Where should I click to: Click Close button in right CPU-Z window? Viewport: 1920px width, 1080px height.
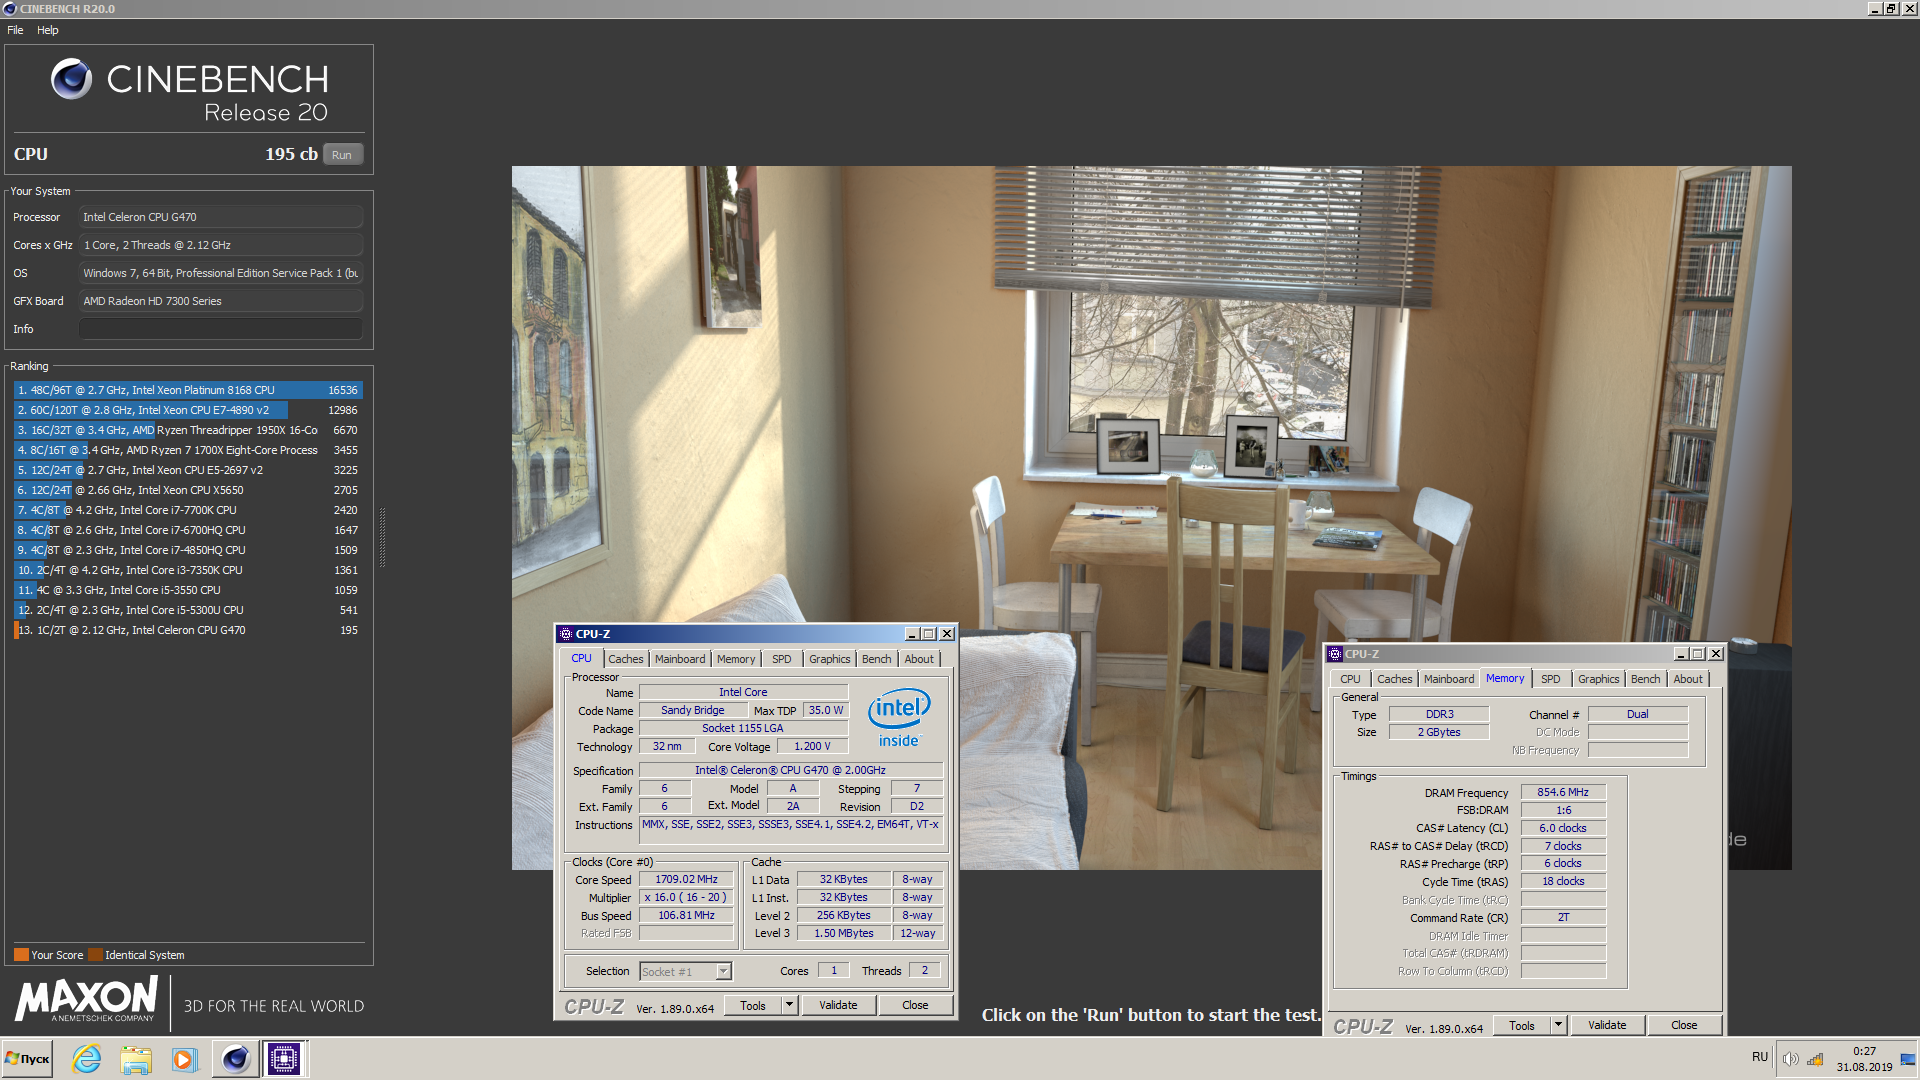(1684, 1025)
